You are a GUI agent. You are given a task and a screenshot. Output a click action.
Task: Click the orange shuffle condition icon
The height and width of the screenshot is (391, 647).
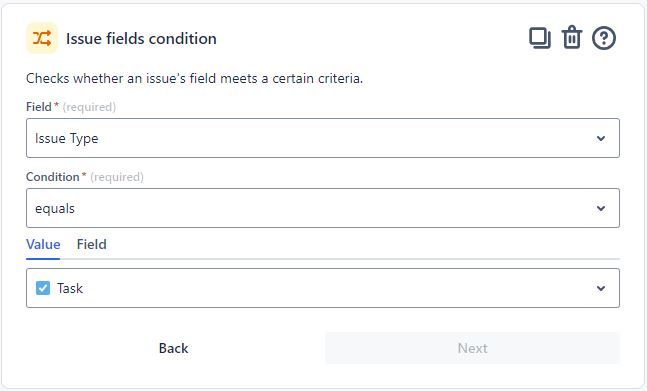tap(42, 38)
